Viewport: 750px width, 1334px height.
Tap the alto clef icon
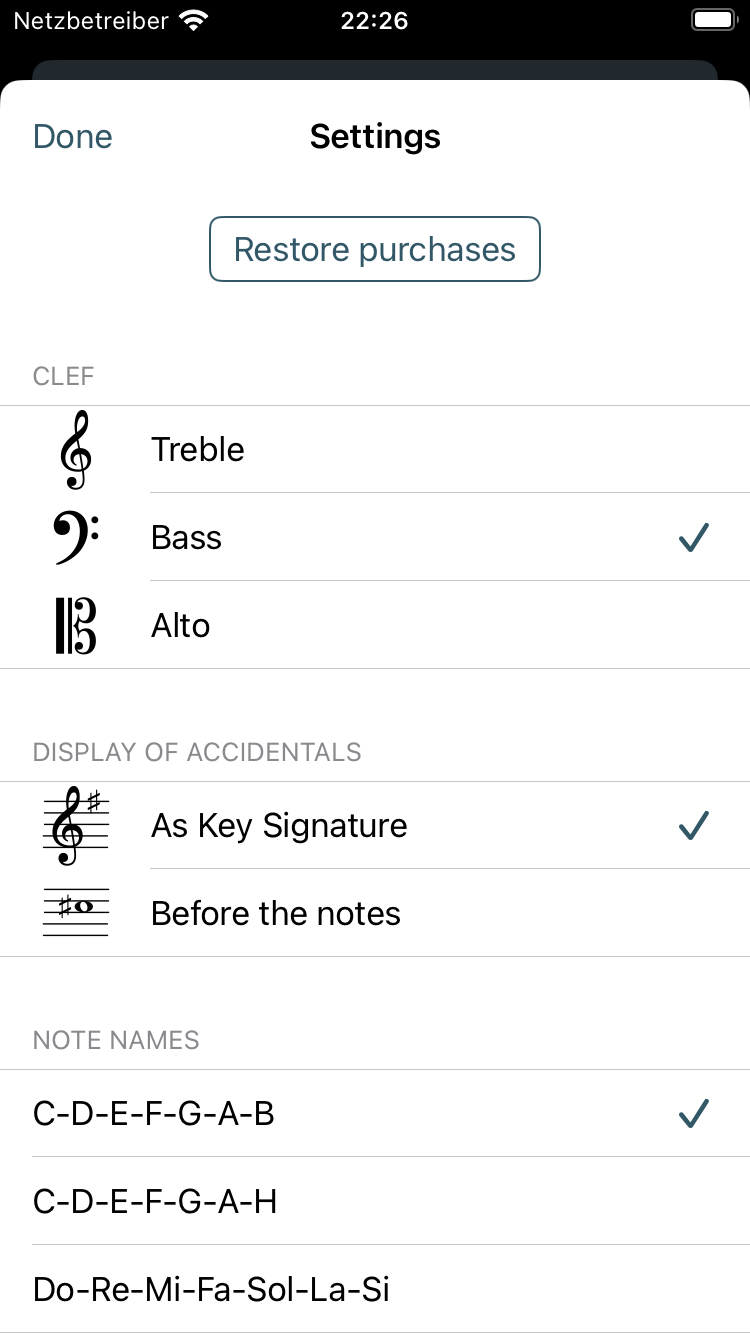75,626
